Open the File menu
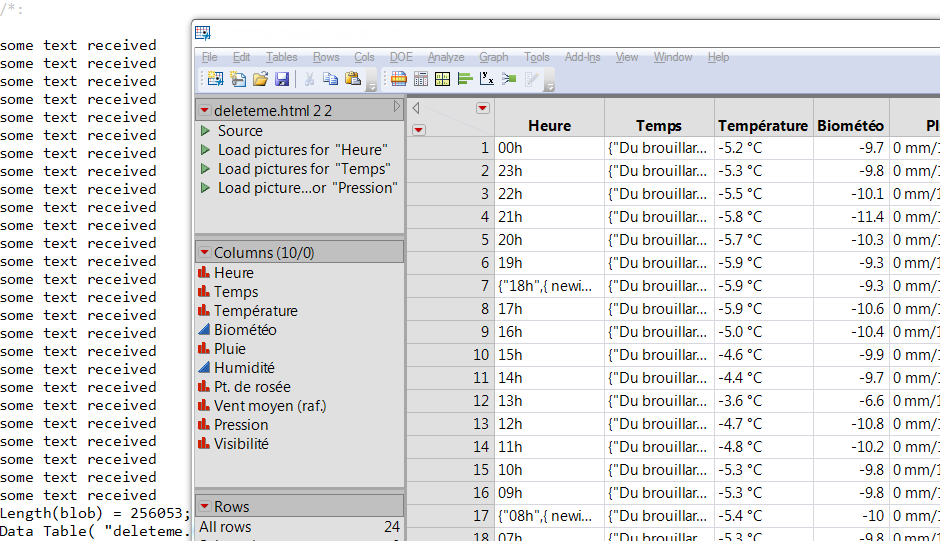The width and height of the screenshot is (940, 541). pyautogui.click(x=210, y=57)
